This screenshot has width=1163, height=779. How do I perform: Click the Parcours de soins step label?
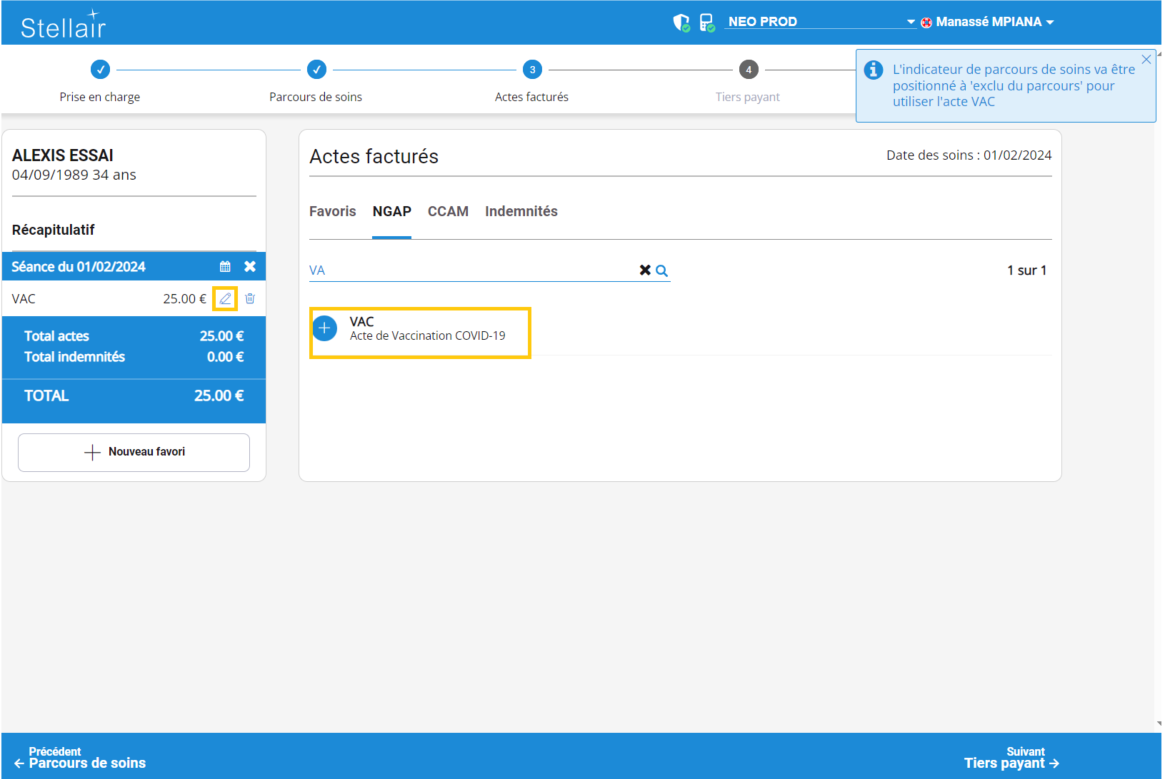click(x=315, y=96)
